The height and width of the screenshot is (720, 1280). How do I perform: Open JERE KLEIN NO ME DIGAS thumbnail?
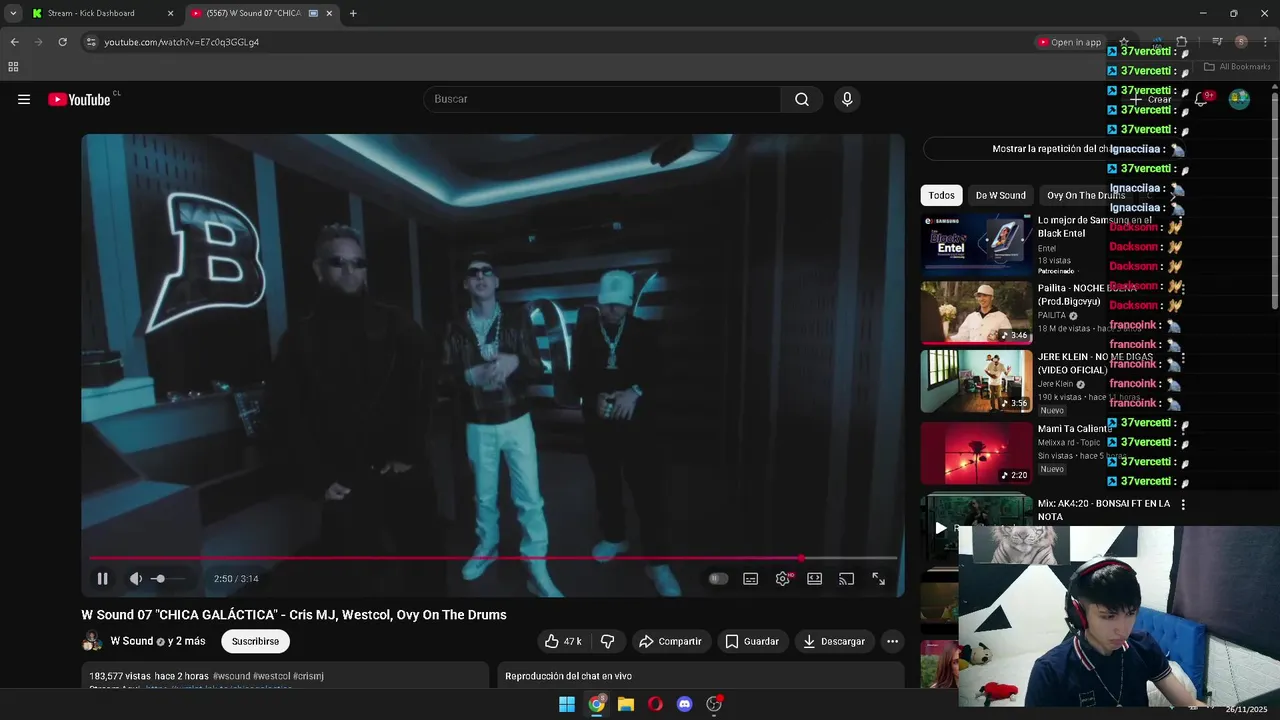click(976, 380)
